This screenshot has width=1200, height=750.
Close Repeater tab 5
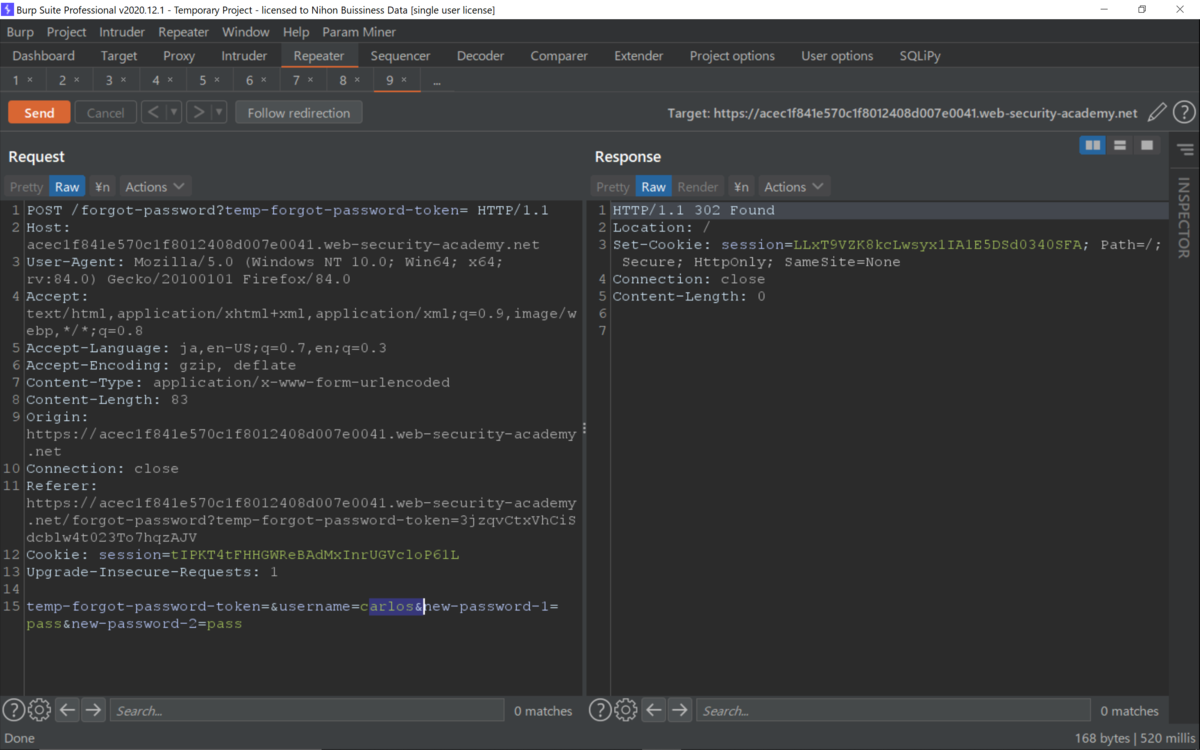217,80
